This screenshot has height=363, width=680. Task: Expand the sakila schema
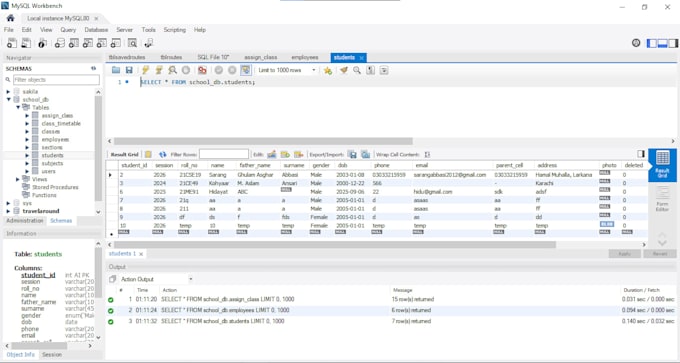(8, 92)
